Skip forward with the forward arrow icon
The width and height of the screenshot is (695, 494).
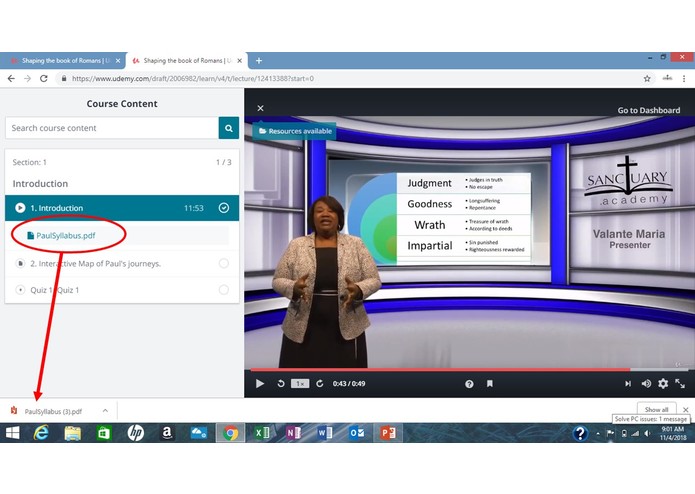pyautogui.click(x=320, y=384)
